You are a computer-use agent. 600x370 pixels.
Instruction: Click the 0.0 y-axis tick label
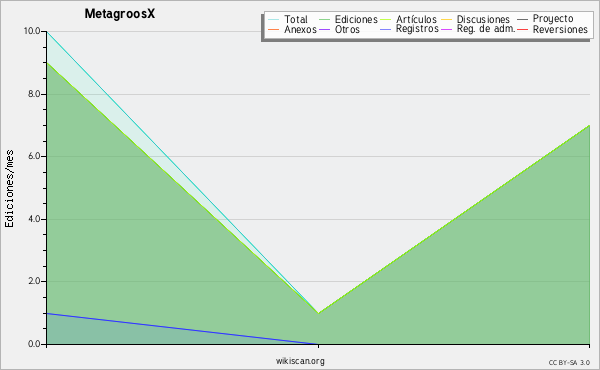34,344
